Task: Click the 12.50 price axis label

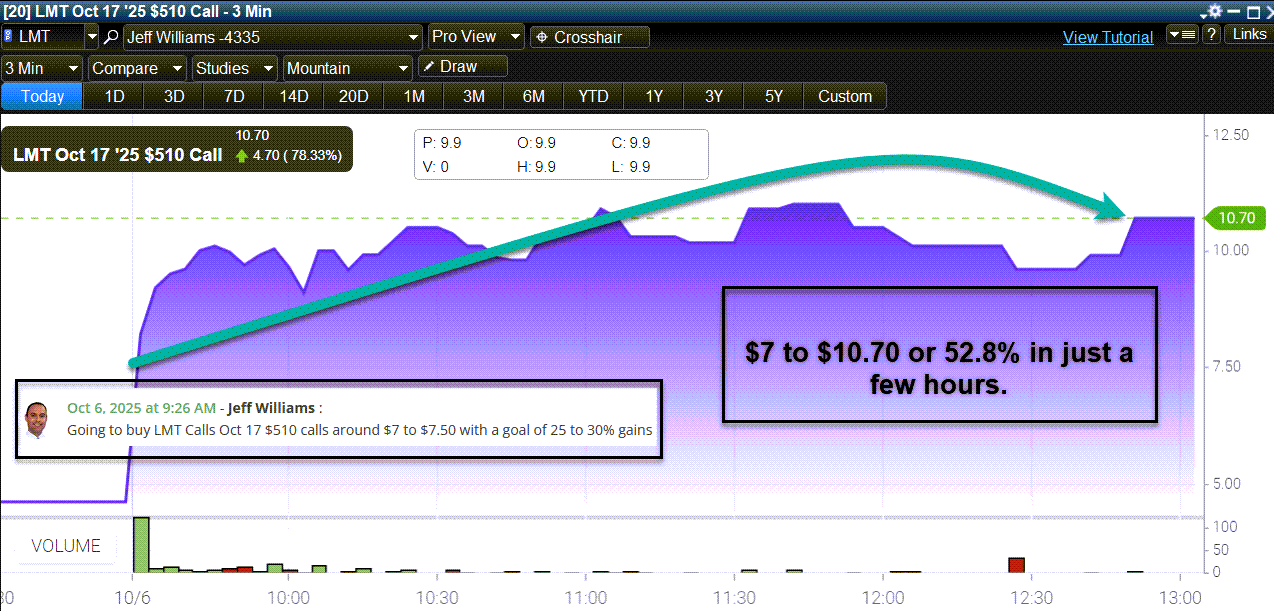Action: tap(1231, 135)
